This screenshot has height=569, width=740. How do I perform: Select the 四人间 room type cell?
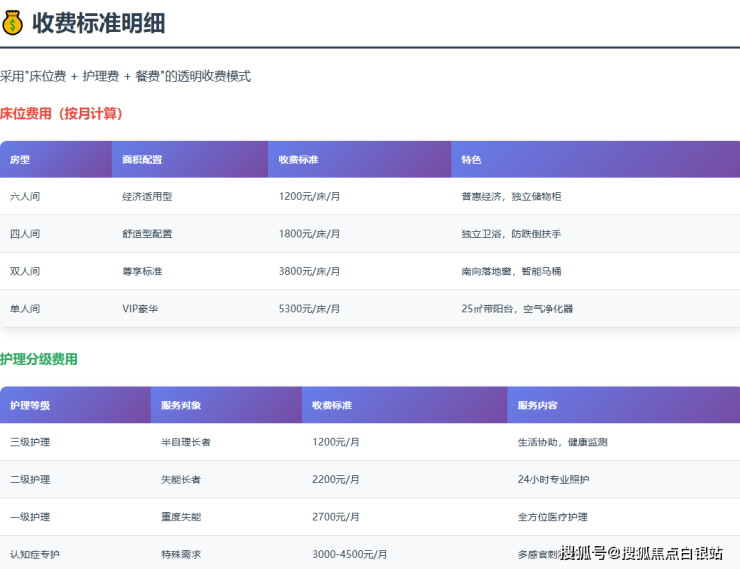tap(25, 234)
